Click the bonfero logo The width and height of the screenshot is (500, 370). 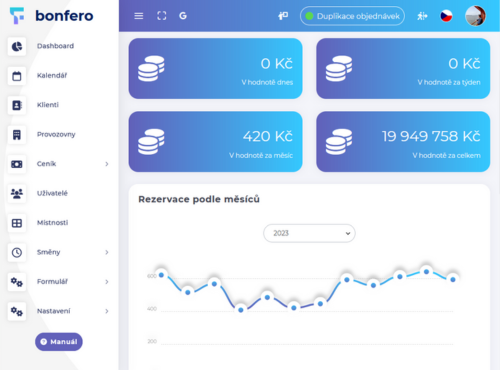pyautogui.click(x=51, y=16)
